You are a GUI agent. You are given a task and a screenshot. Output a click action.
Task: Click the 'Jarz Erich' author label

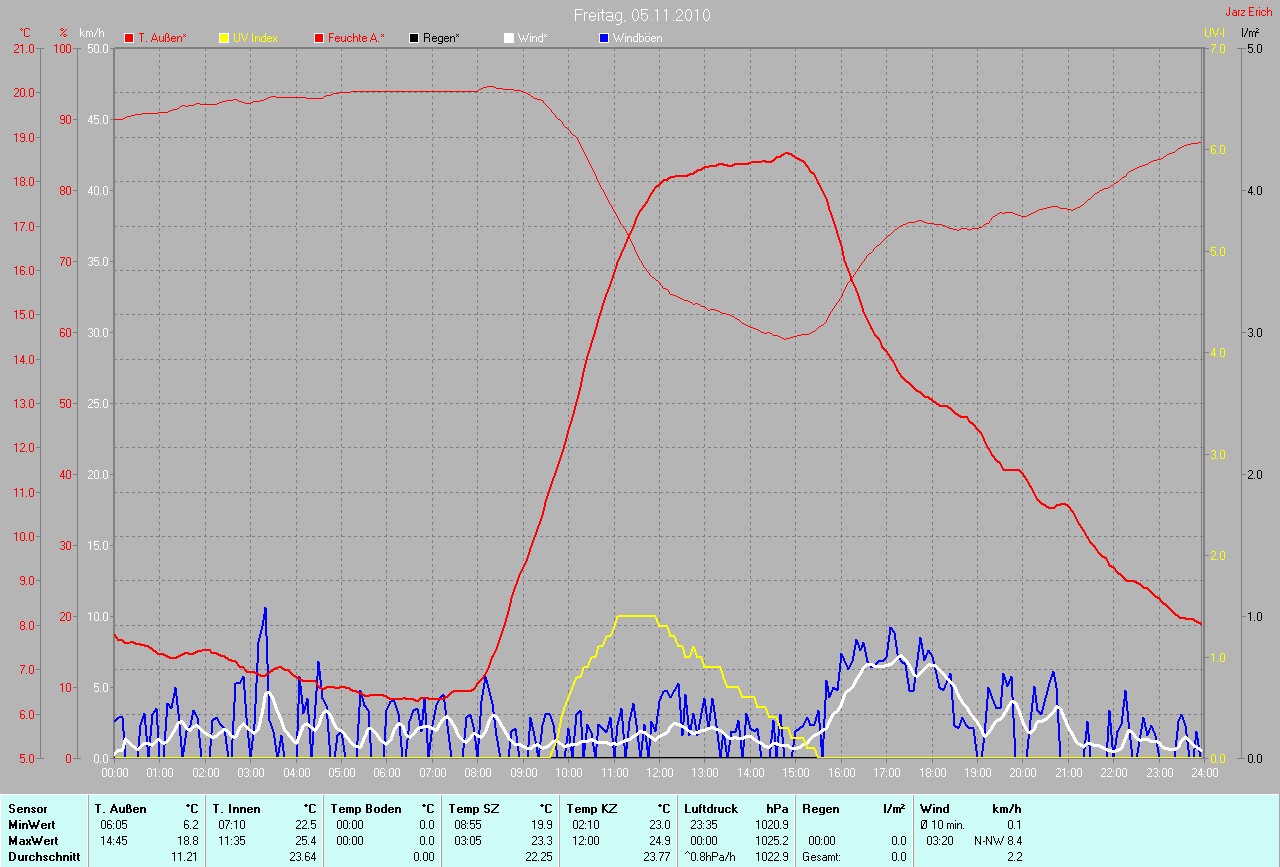(1248, 12)
